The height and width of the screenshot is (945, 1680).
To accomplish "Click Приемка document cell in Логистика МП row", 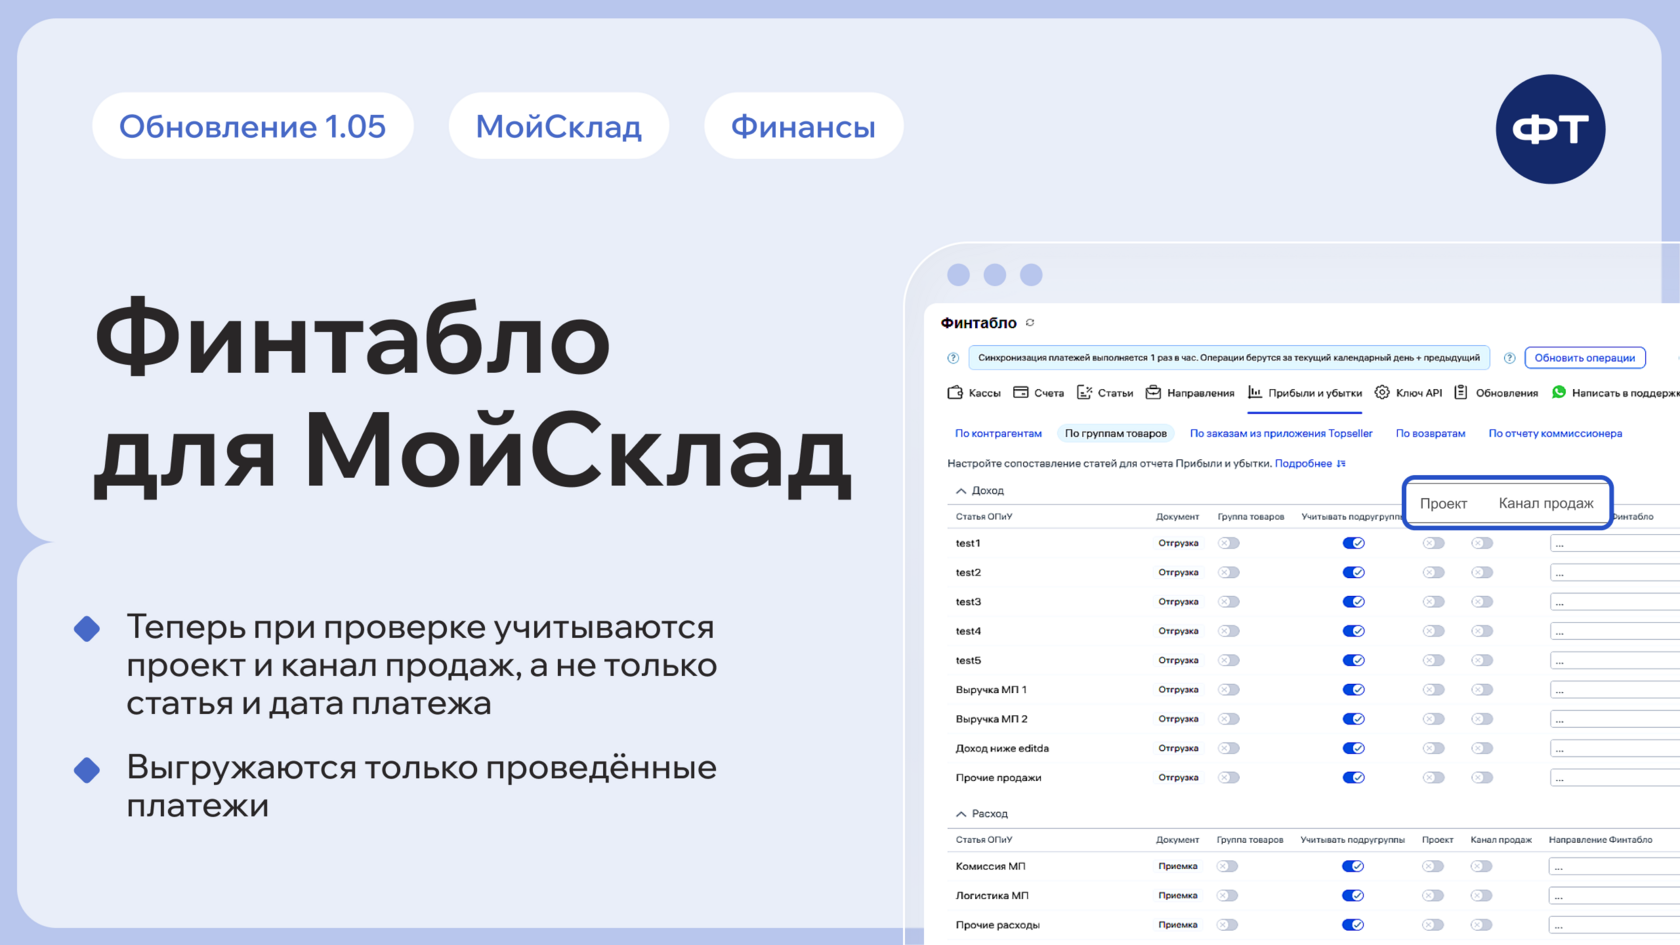I will [1178, 896].
